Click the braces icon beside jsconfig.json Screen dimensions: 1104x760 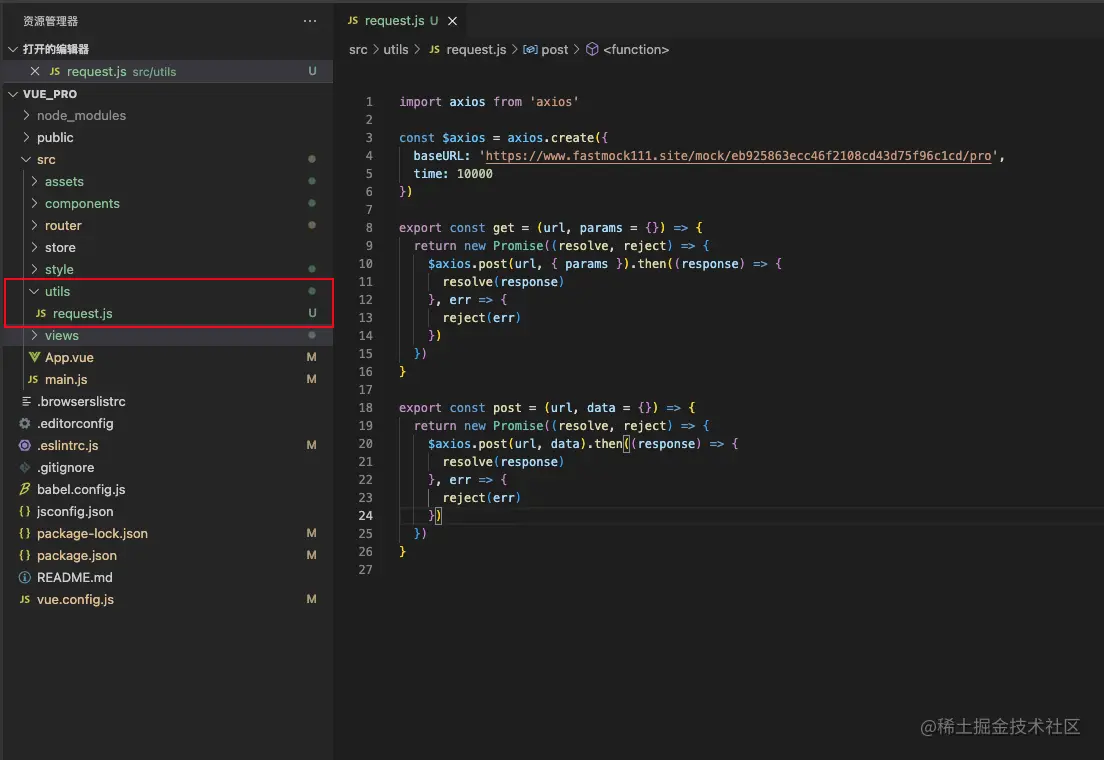pyautogui.click(x=25, y=511)
